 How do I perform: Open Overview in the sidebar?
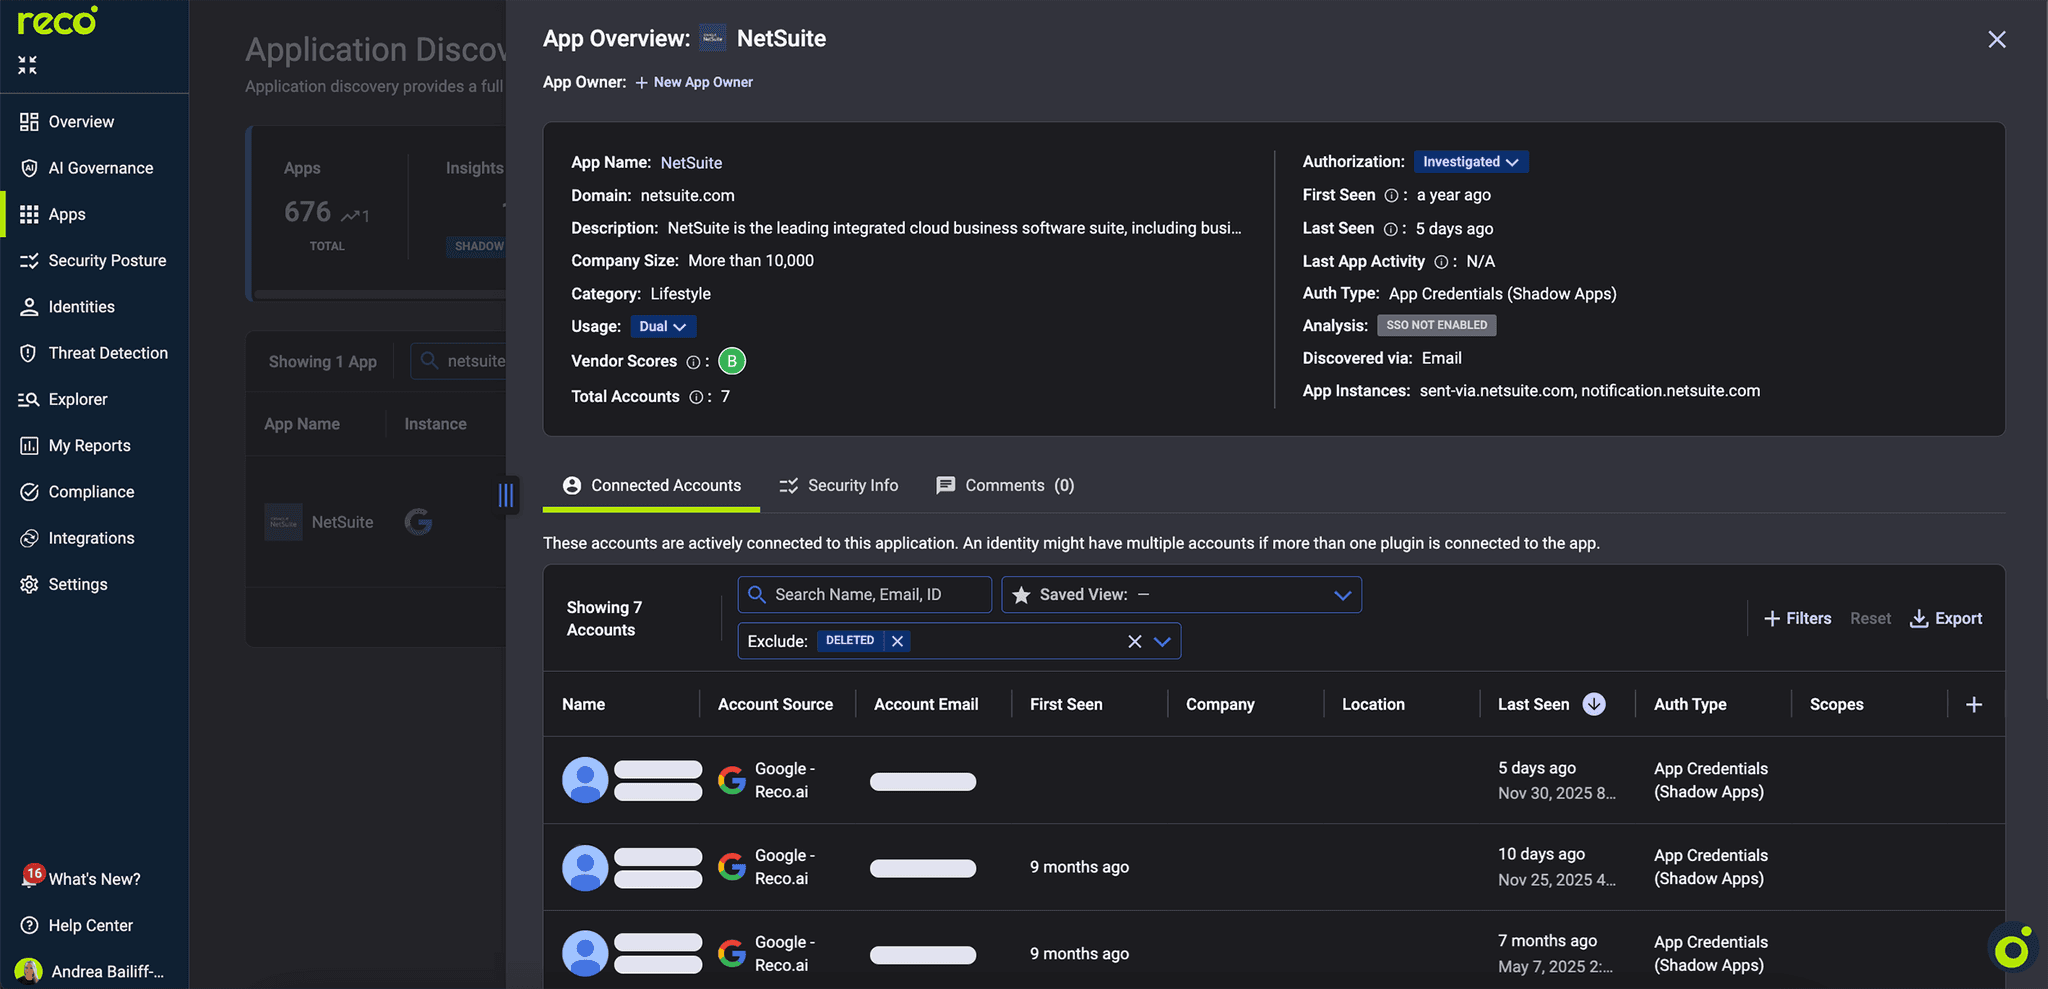coord(81,122)
